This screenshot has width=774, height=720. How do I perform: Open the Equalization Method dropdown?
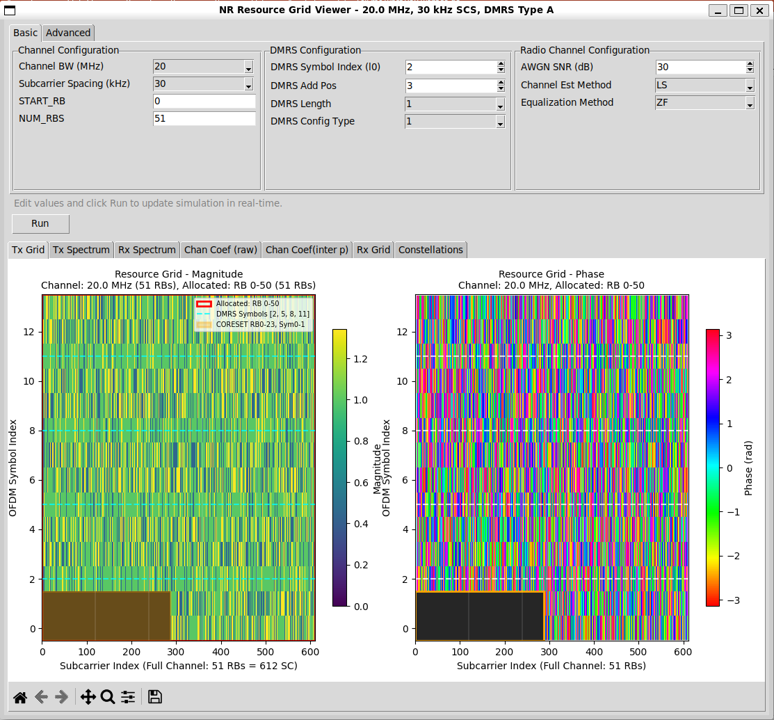click(705, 103)
